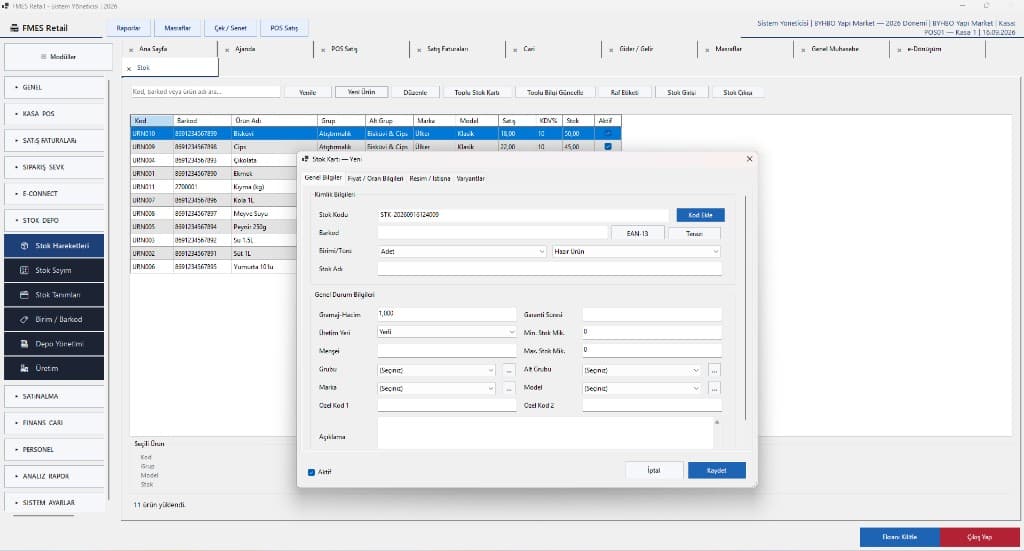1024x551 pixels.
Task: Toggle Aktif checkbox in the URN010 Bisküvi row
Action: pos(608,133)
